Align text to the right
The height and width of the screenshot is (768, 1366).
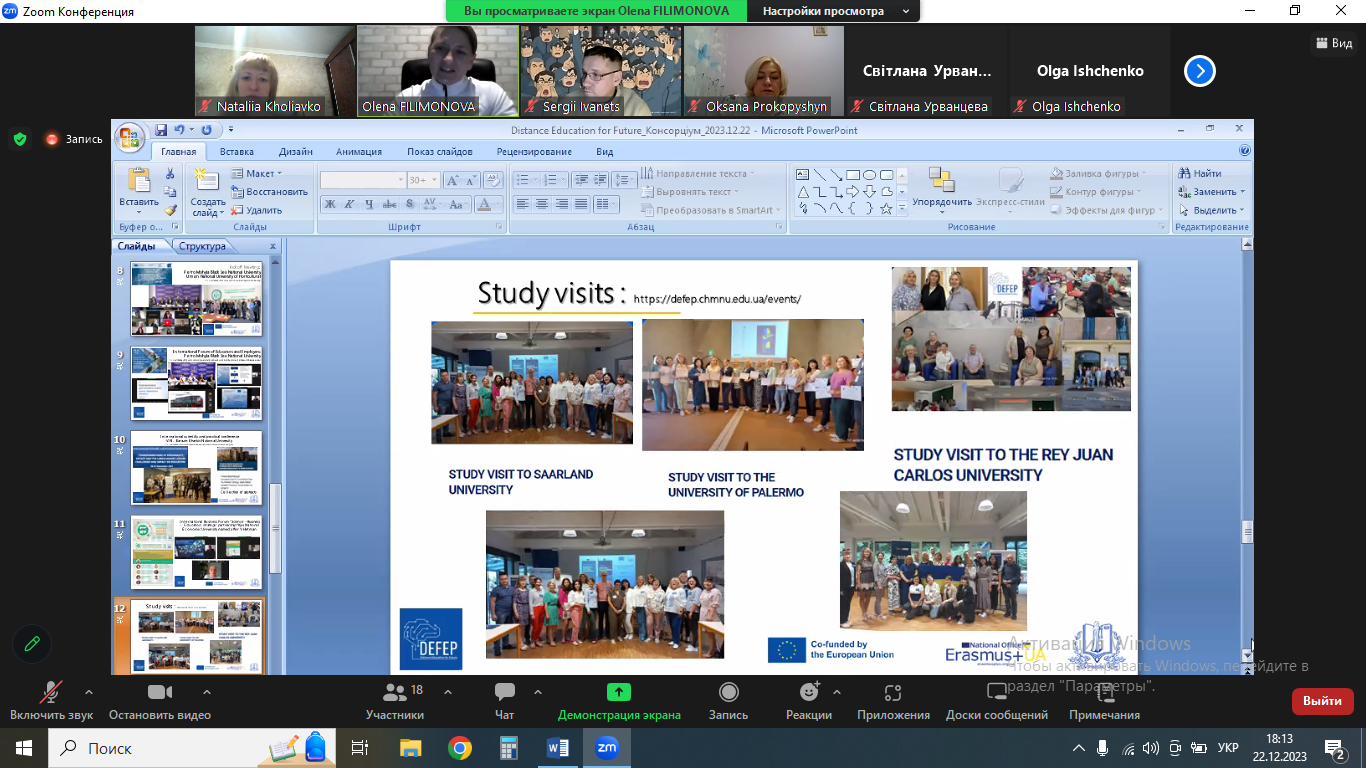[562, 204]
